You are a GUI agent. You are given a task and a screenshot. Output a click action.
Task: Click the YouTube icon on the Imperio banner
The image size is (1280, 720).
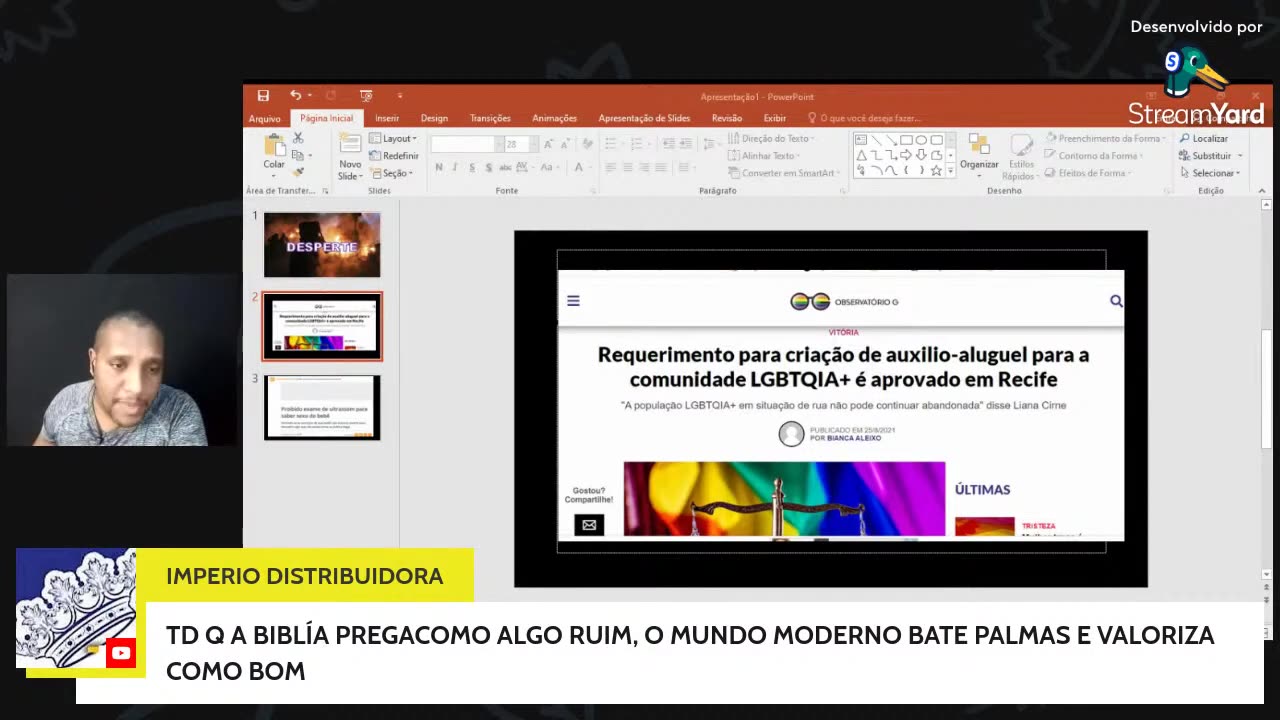[x=121, y=653]
